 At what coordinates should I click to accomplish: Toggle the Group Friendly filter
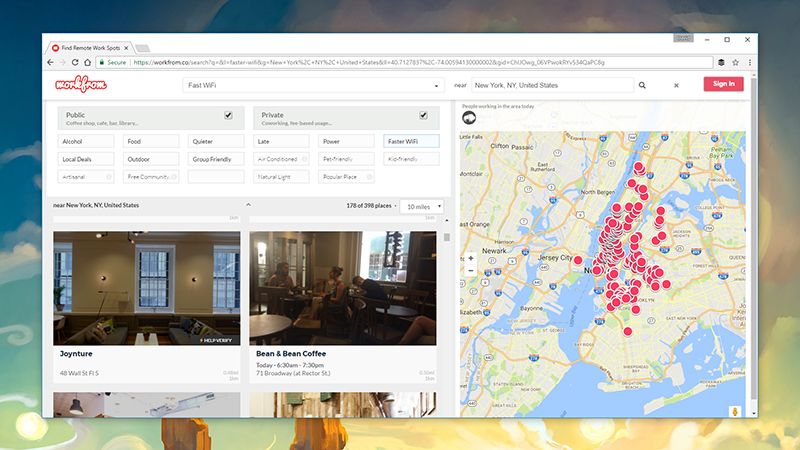pyautogui.click(x=216, y=159)
